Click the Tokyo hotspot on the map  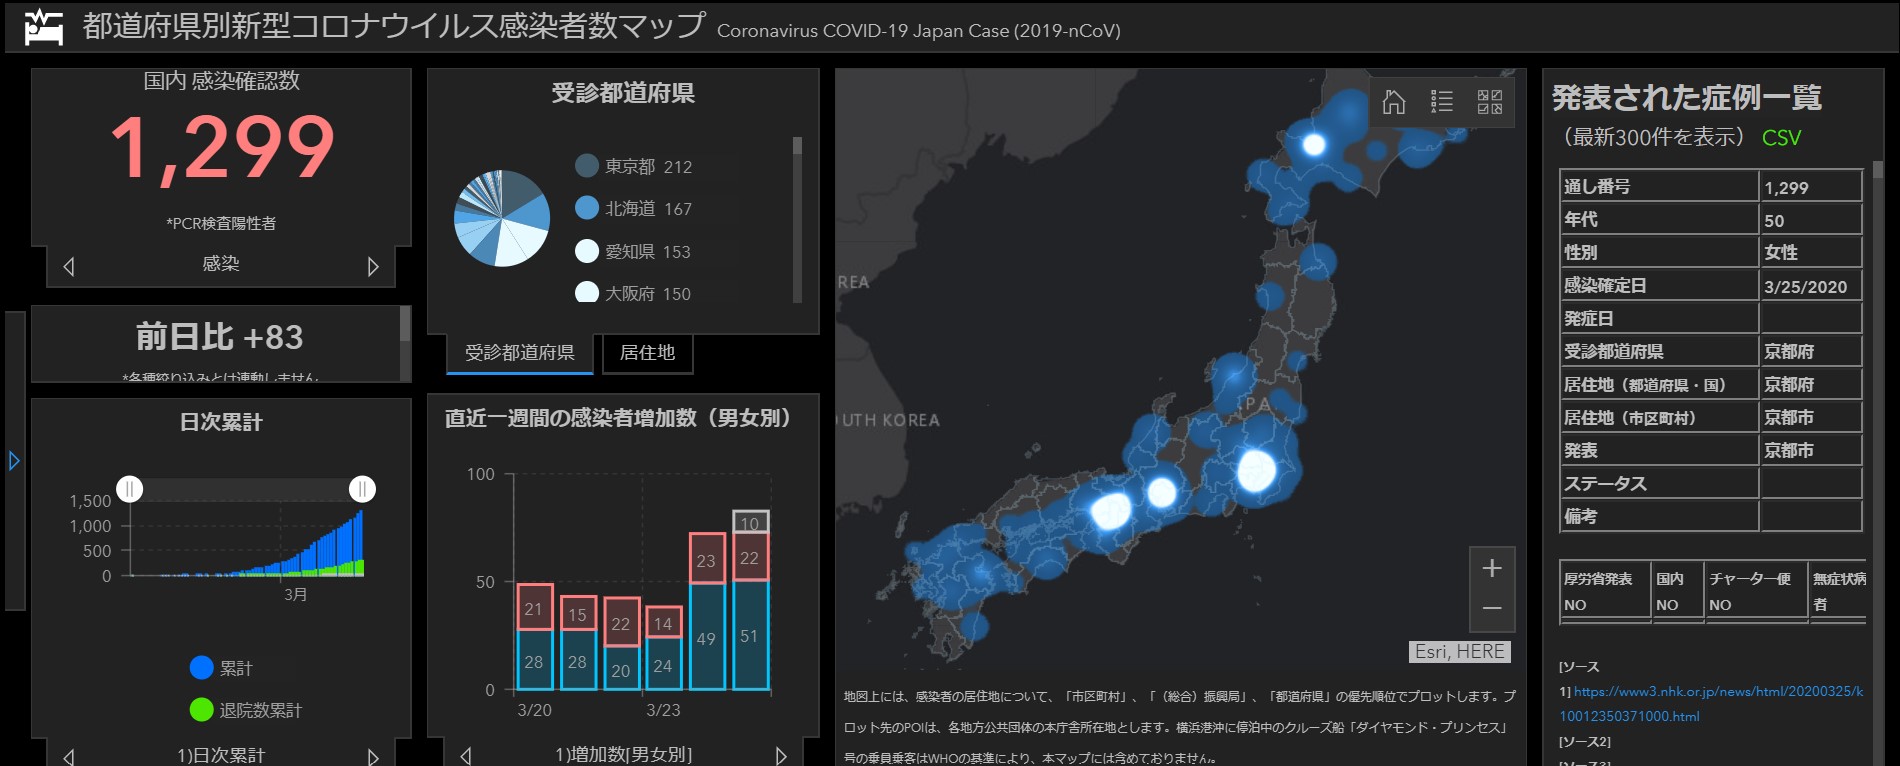pos(1256,470)
